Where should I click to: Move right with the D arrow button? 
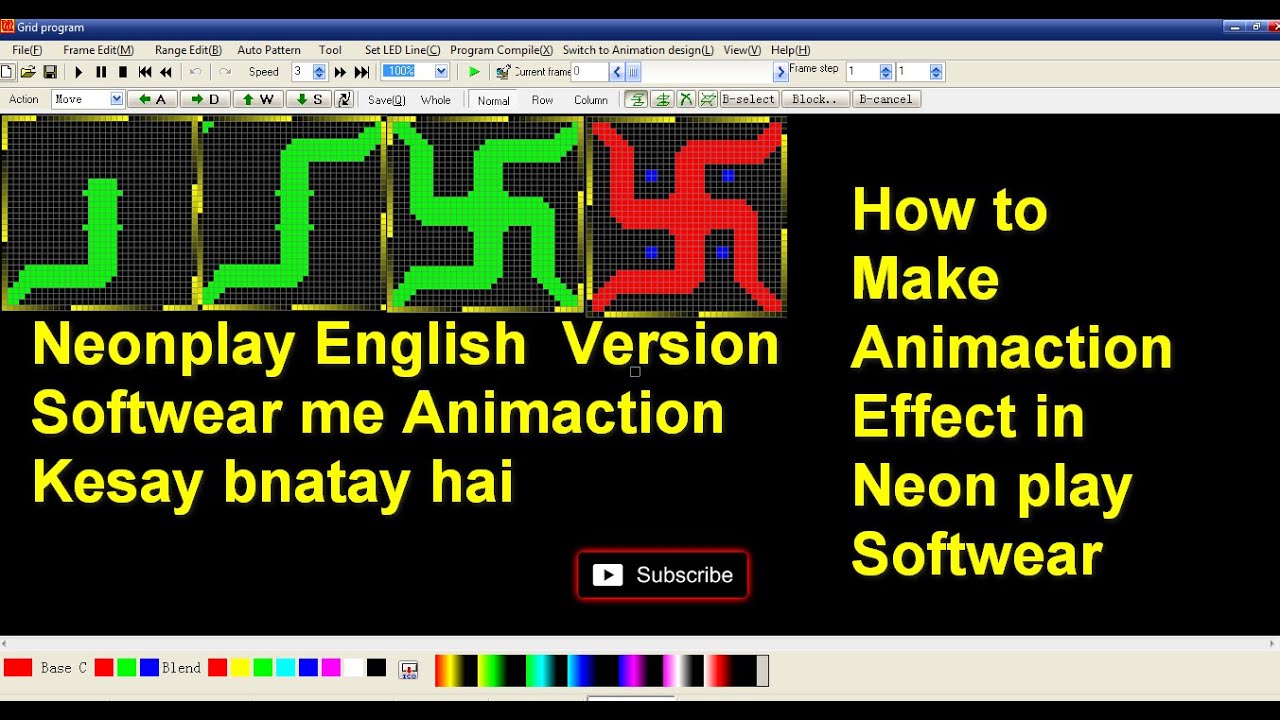point(205,99)
